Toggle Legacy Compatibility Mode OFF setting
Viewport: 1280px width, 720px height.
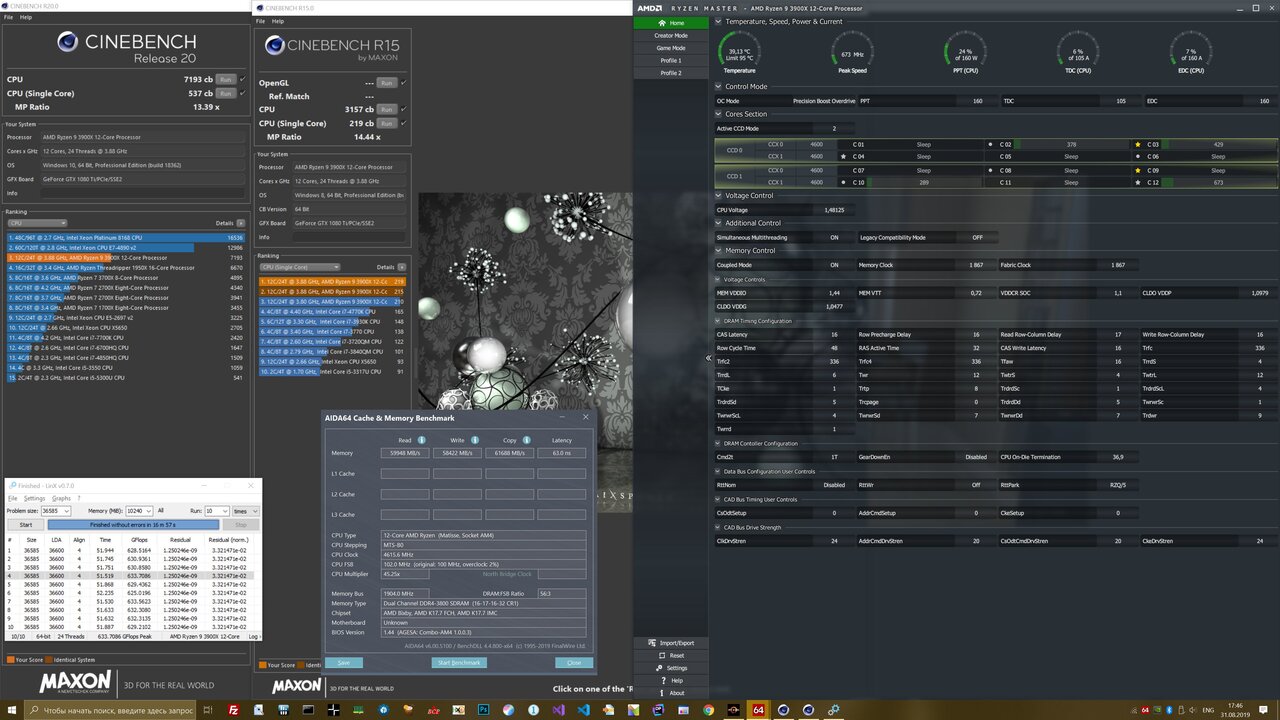pos(977,237)
